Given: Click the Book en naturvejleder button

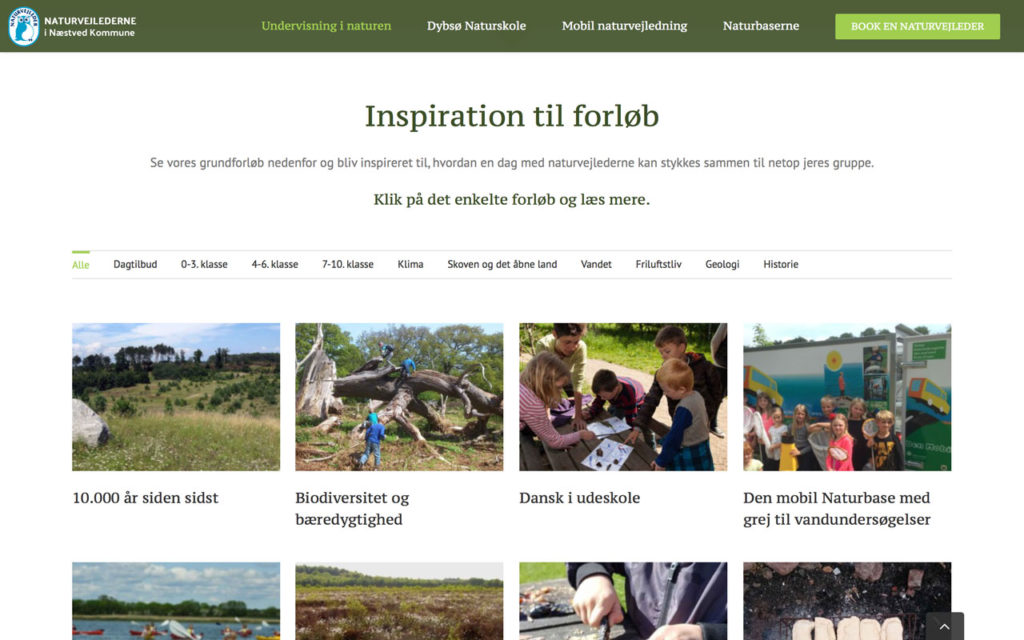Looking at the screenshot, I should (917, 26).
